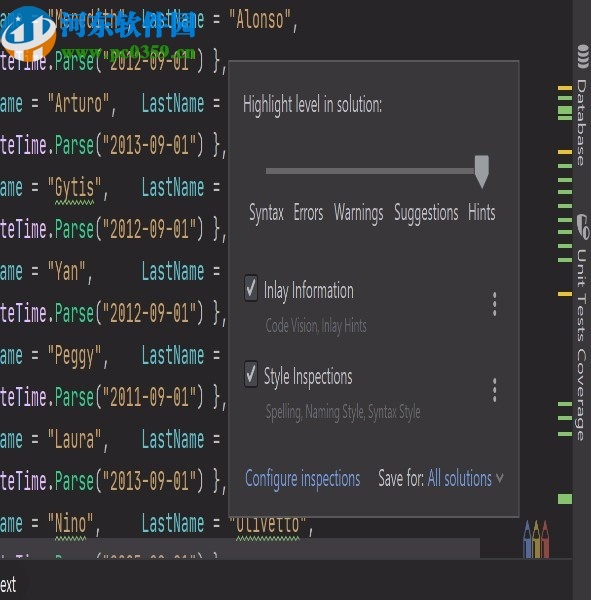591x600 pixels.
Task: Toggle the Style Inspections checkbox
Action: (x=251, y=374)
